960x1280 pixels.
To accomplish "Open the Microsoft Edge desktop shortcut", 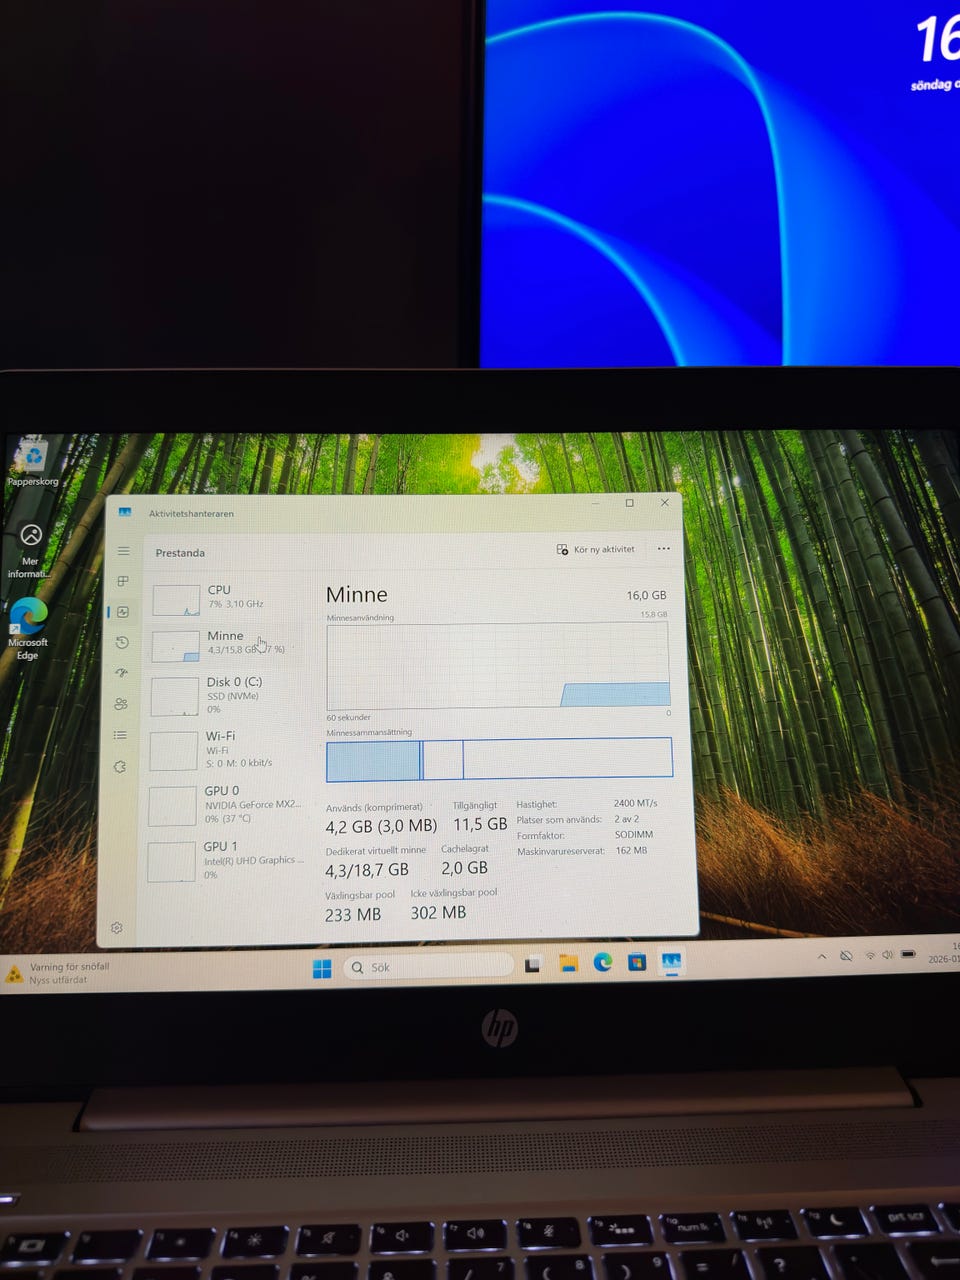I will (x=28, y=629).
